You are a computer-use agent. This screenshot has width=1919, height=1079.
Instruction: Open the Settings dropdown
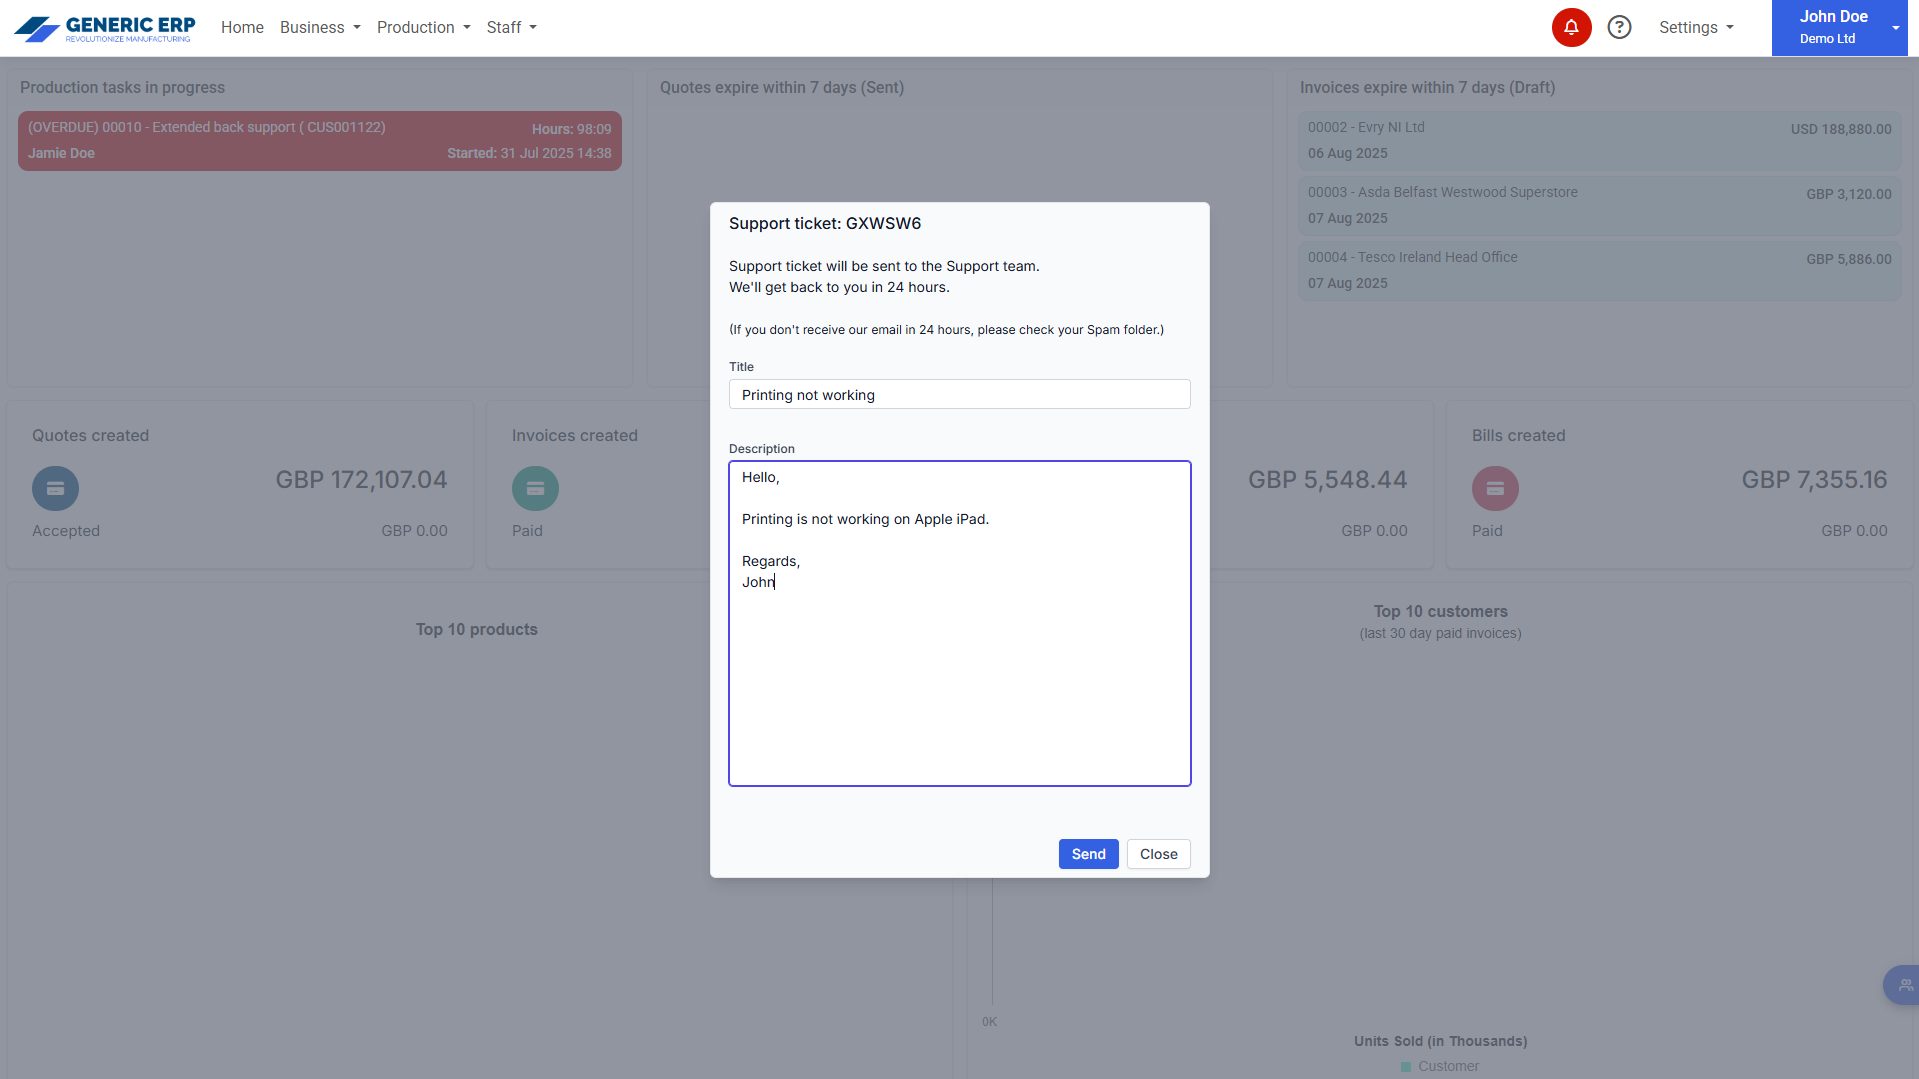coord(1696,28)
